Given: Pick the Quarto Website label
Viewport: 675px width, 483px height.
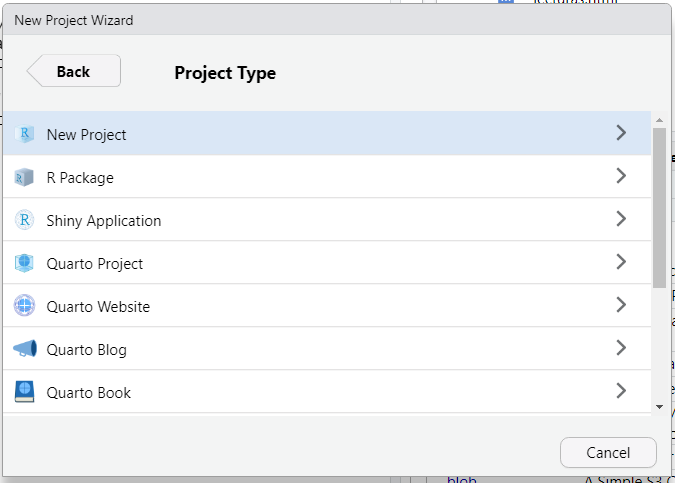Looking at the screenshot, I should [x=98, y=307].
